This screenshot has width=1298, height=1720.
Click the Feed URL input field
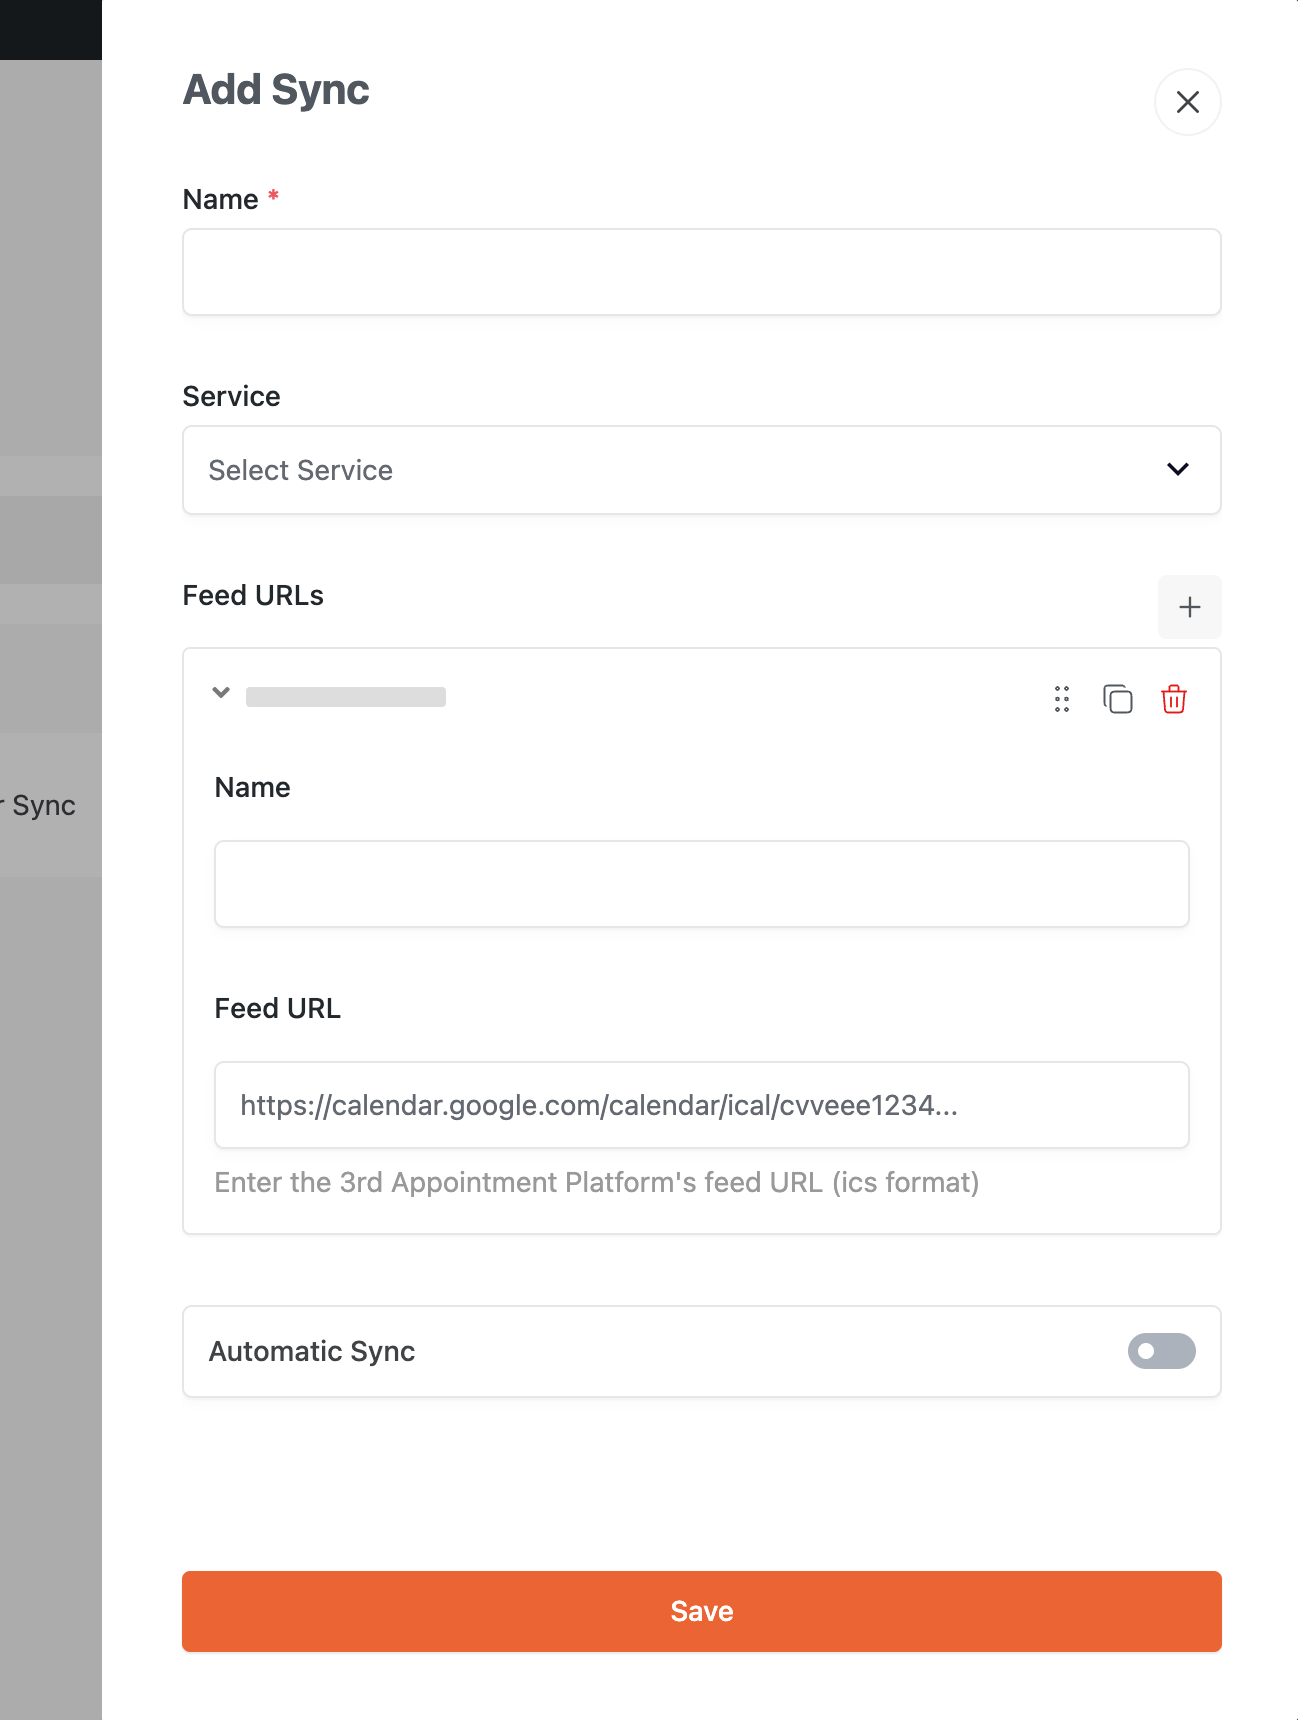(x=701, y=1105)
